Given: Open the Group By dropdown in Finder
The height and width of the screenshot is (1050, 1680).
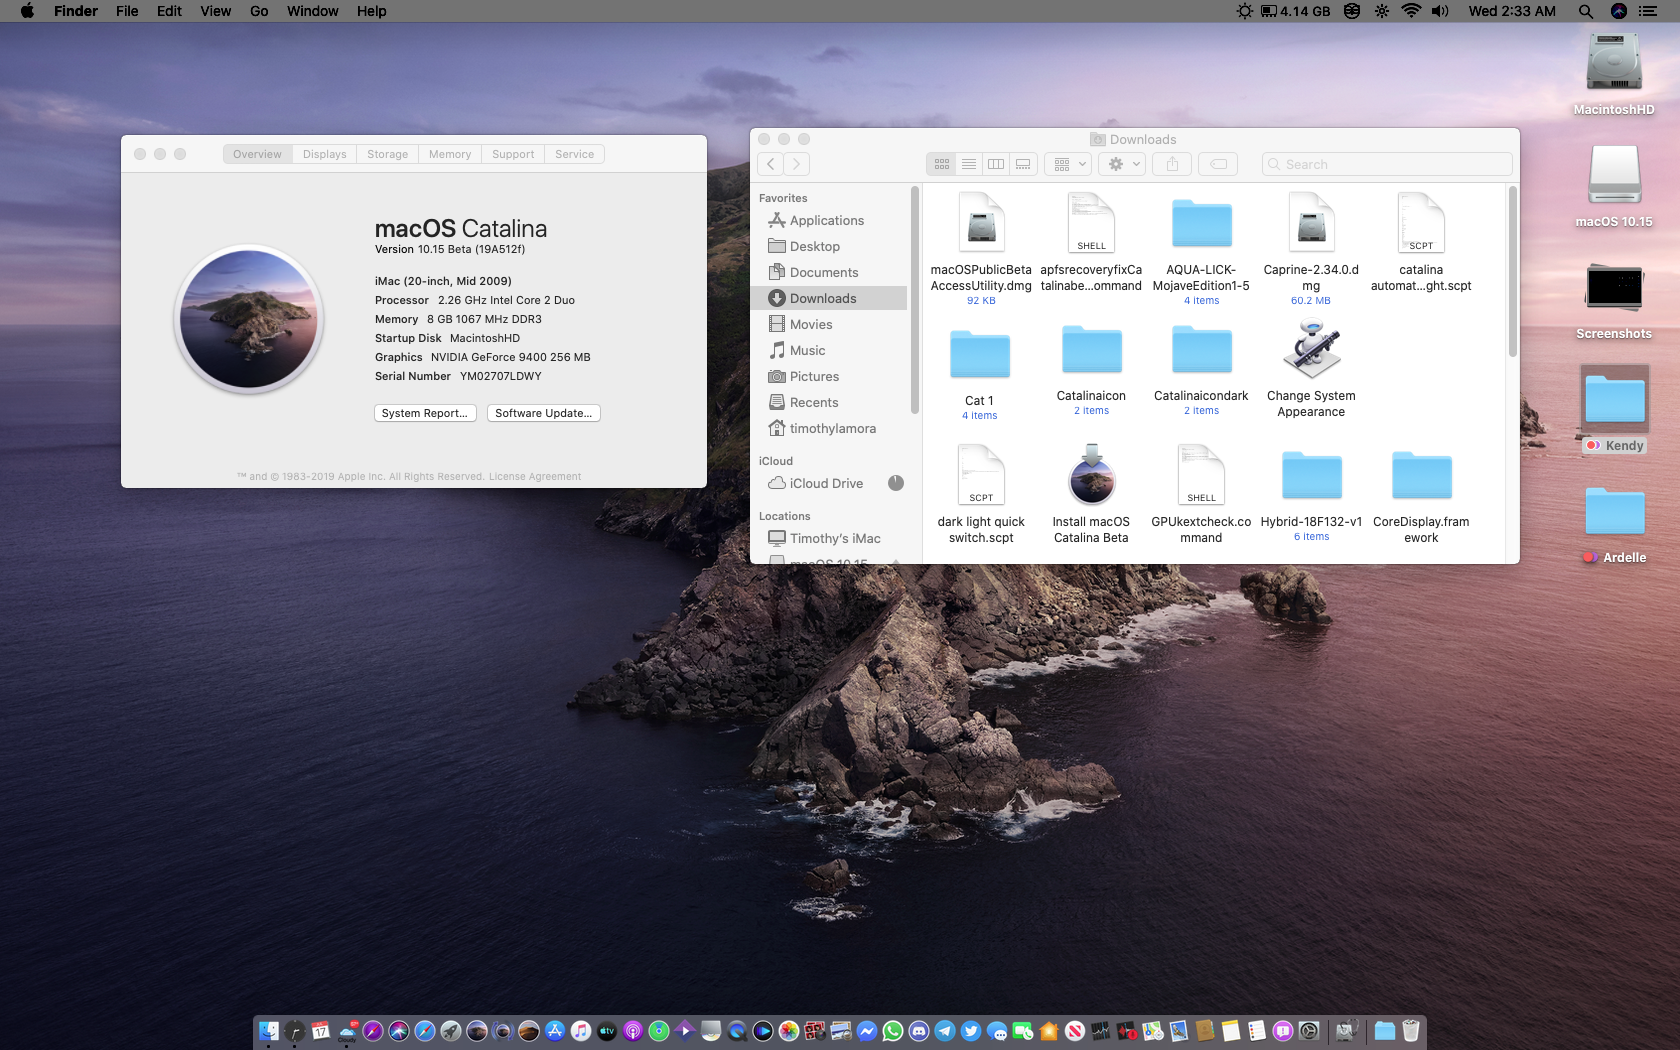Looking at the screenshot, I should [1068, 164].
